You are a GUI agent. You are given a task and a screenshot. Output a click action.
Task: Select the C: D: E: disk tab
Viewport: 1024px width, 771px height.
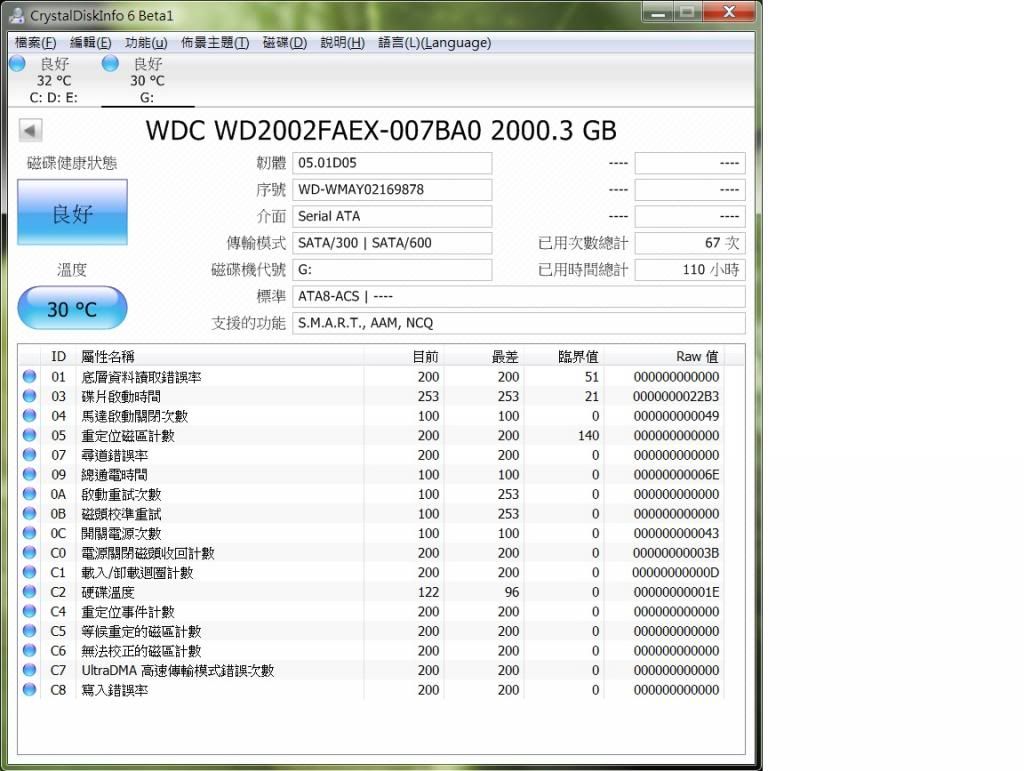point(54,81)
